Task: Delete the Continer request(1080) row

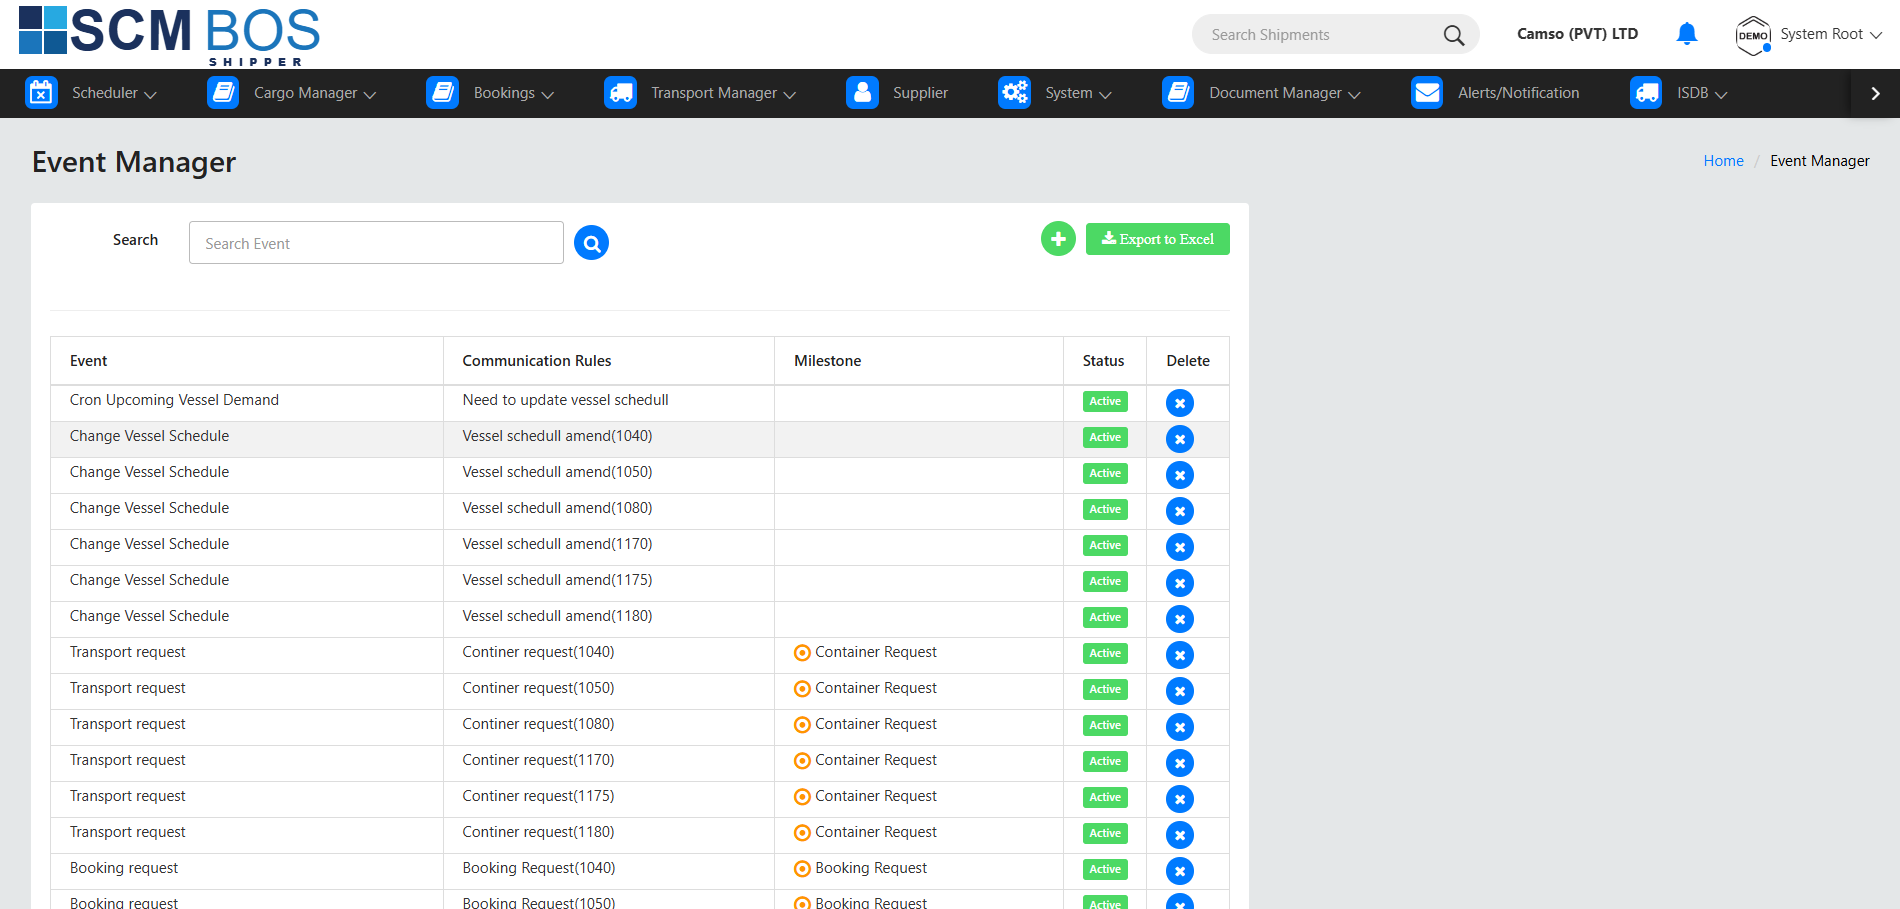Action: (x=1180, y=727)
